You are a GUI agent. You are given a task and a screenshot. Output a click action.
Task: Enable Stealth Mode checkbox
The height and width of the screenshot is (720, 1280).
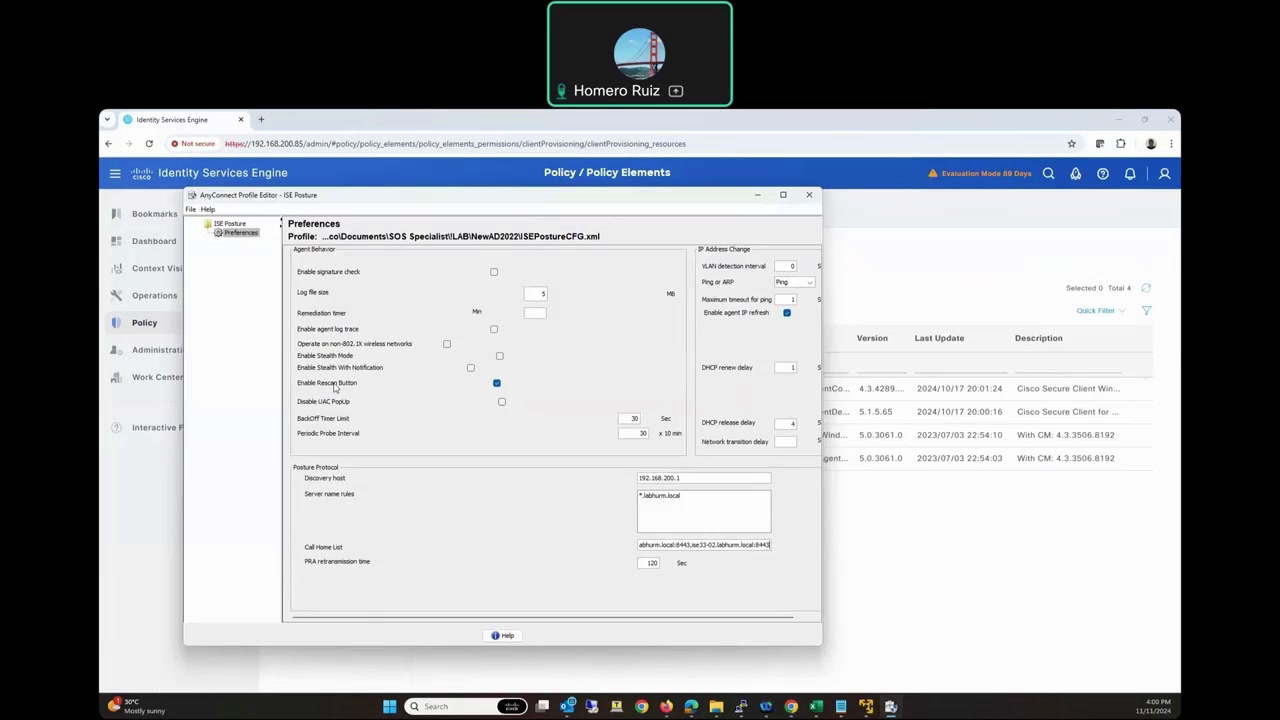click(500, 356)
